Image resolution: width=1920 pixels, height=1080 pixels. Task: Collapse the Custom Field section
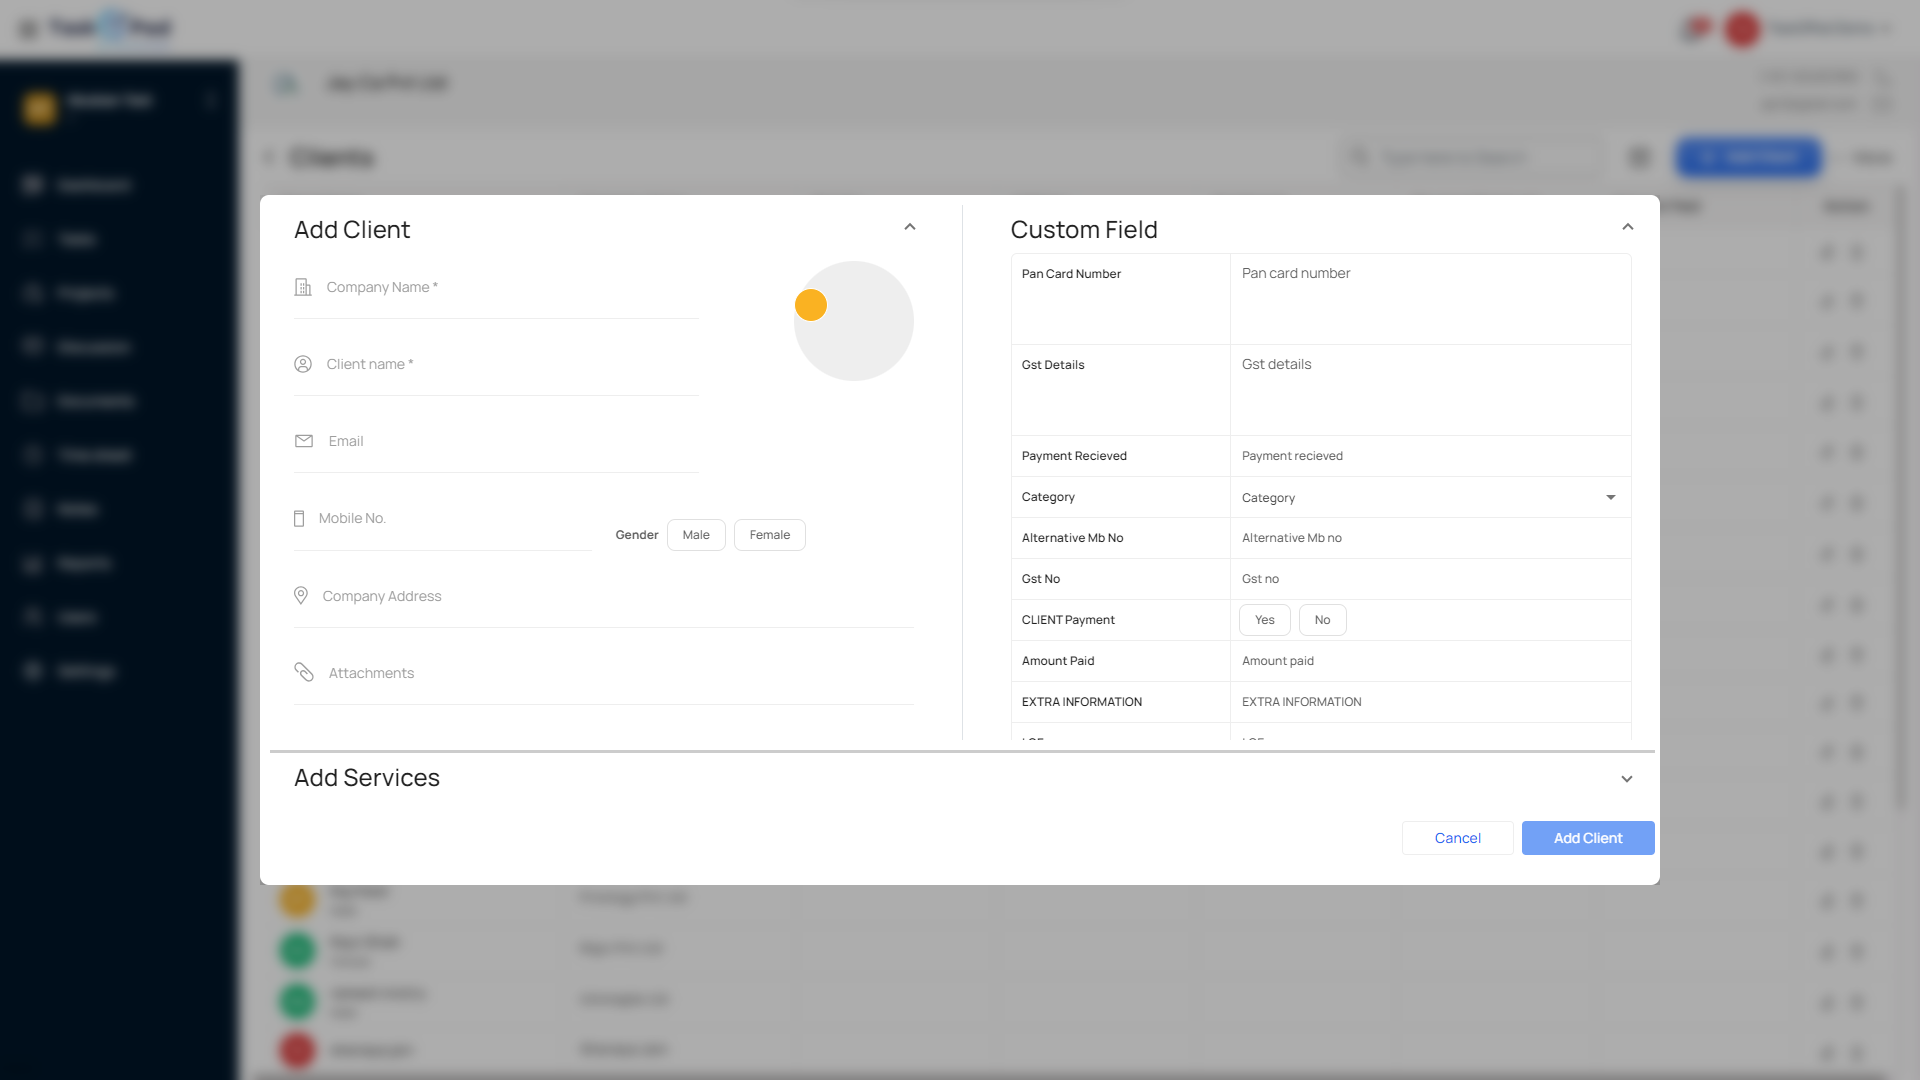1628,227
